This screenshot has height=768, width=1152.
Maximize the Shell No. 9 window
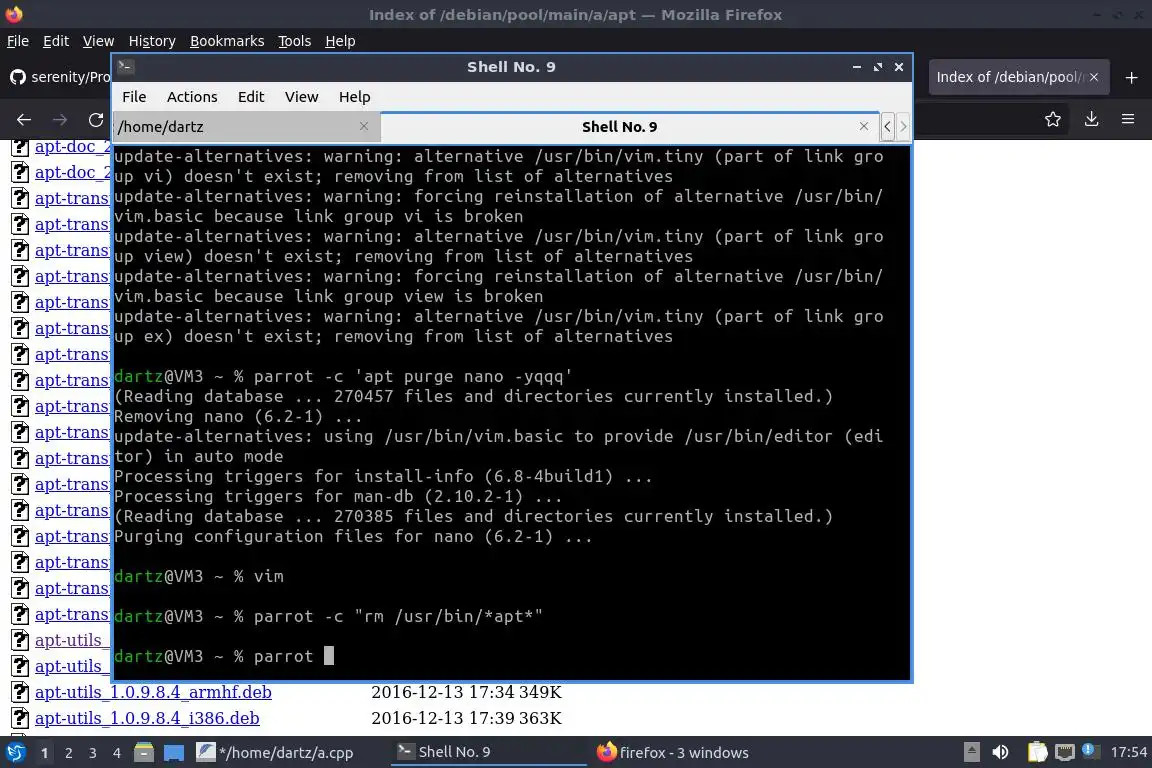click(x=878, y=67)
